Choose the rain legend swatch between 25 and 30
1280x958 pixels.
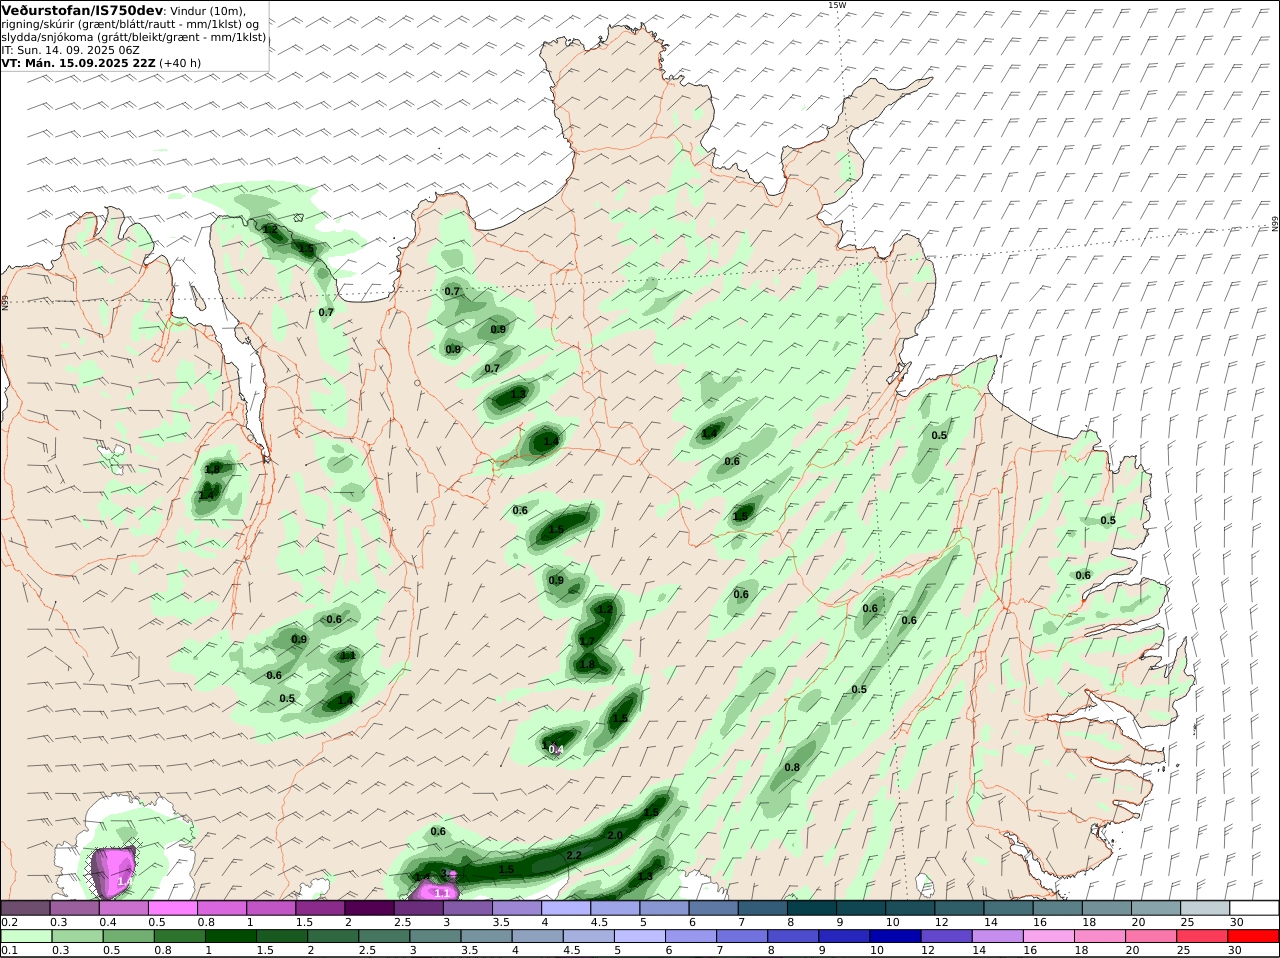click(x=1204, y=937)
